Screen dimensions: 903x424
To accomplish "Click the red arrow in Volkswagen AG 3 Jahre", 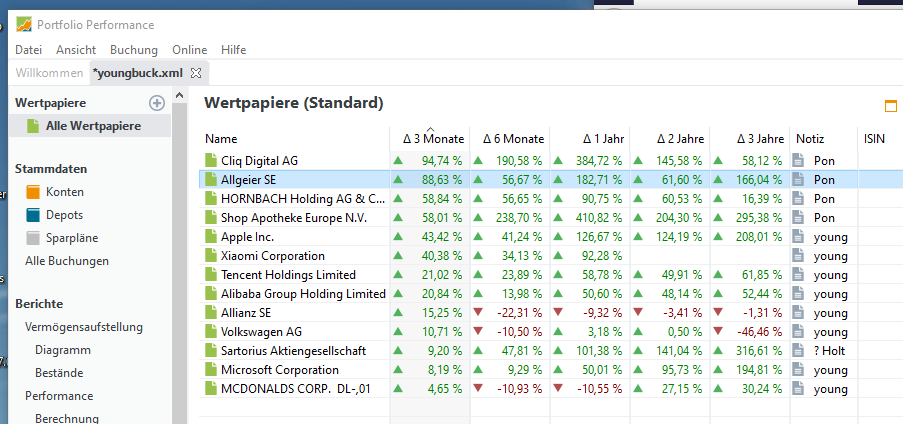I will pos(718,331).
